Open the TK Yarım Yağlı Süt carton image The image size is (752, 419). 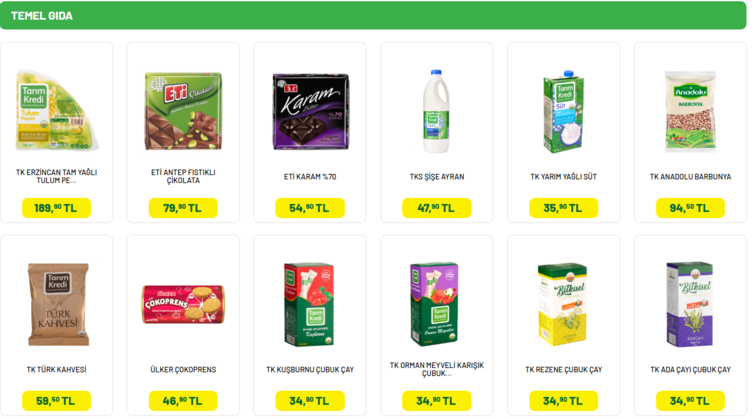tap(564, 111)
